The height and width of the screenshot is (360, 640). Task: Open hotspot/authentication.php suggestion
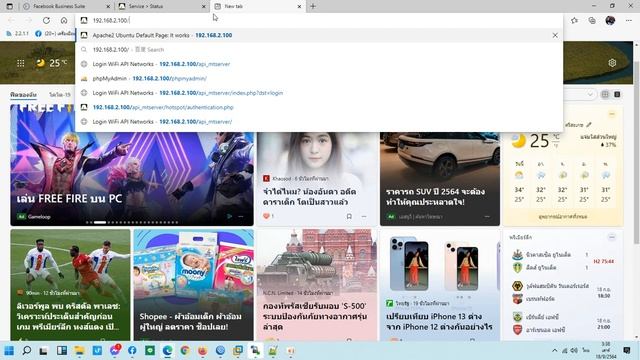(318, 107)
